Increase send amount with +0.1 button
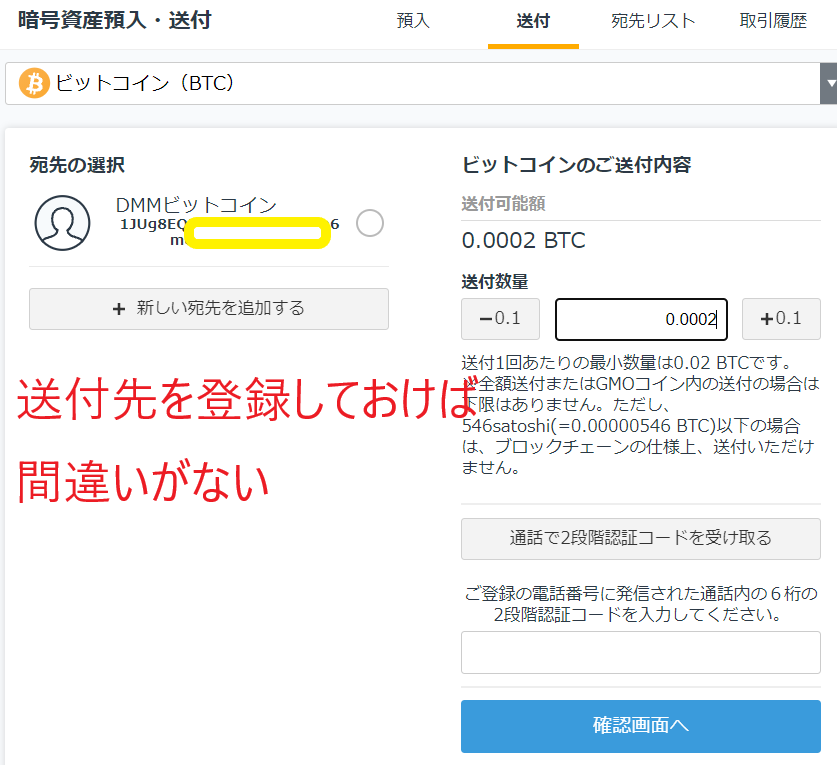The width and height of the screenshot is (837, 765). (781, 319)
